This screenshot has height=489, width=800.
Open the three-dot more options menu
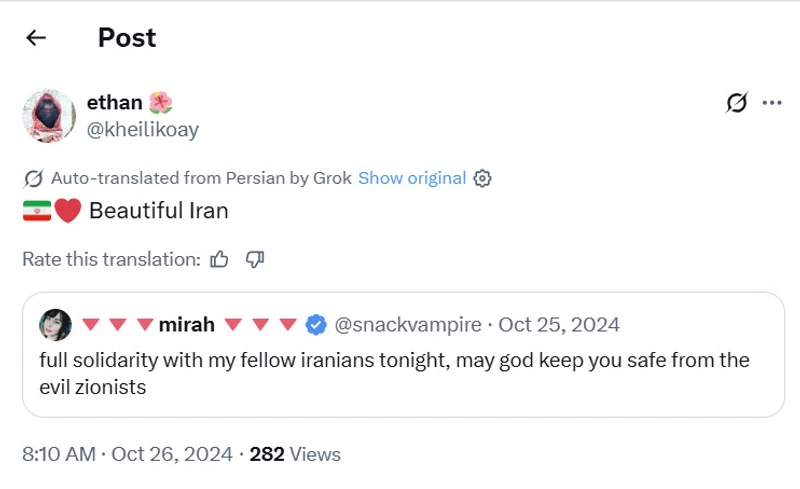(x=771, y=102)
